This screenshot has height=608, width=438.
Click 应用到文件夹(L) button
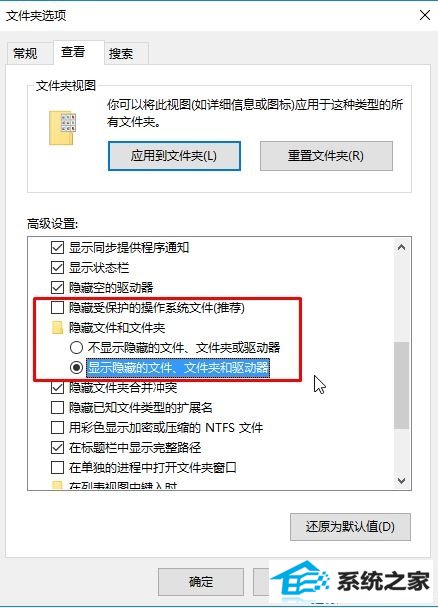pyautogui.click(x=174, y=156)
